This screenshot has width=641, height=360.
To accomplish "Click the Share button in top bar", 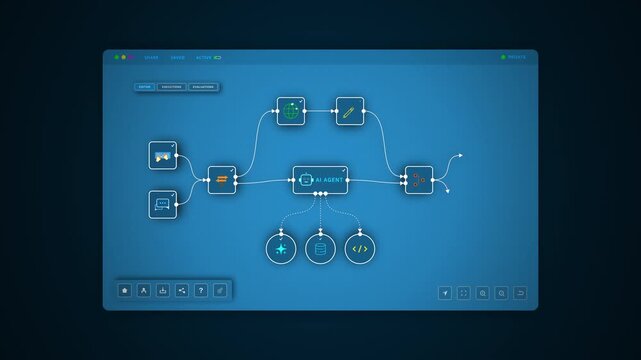I will point(151,58).
